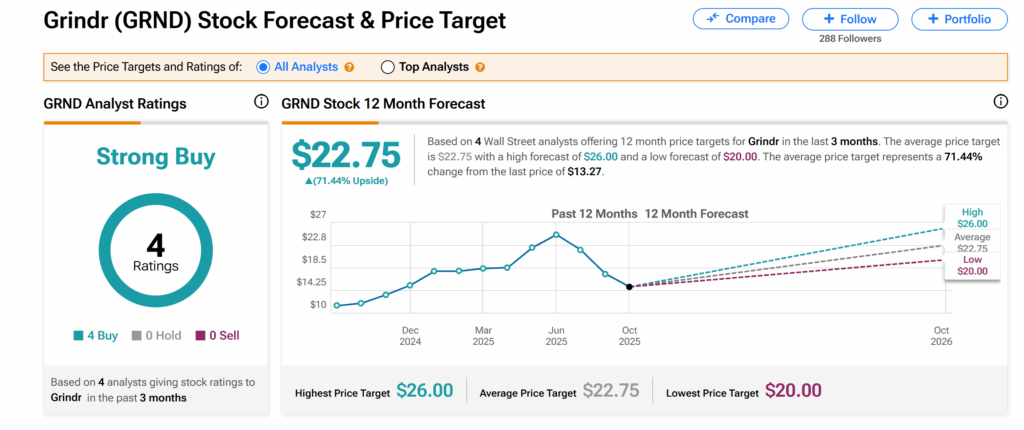This screenshot has width=1024, height=430.
Task: Select the Top Analysts radio option
Action: (388, 67)
